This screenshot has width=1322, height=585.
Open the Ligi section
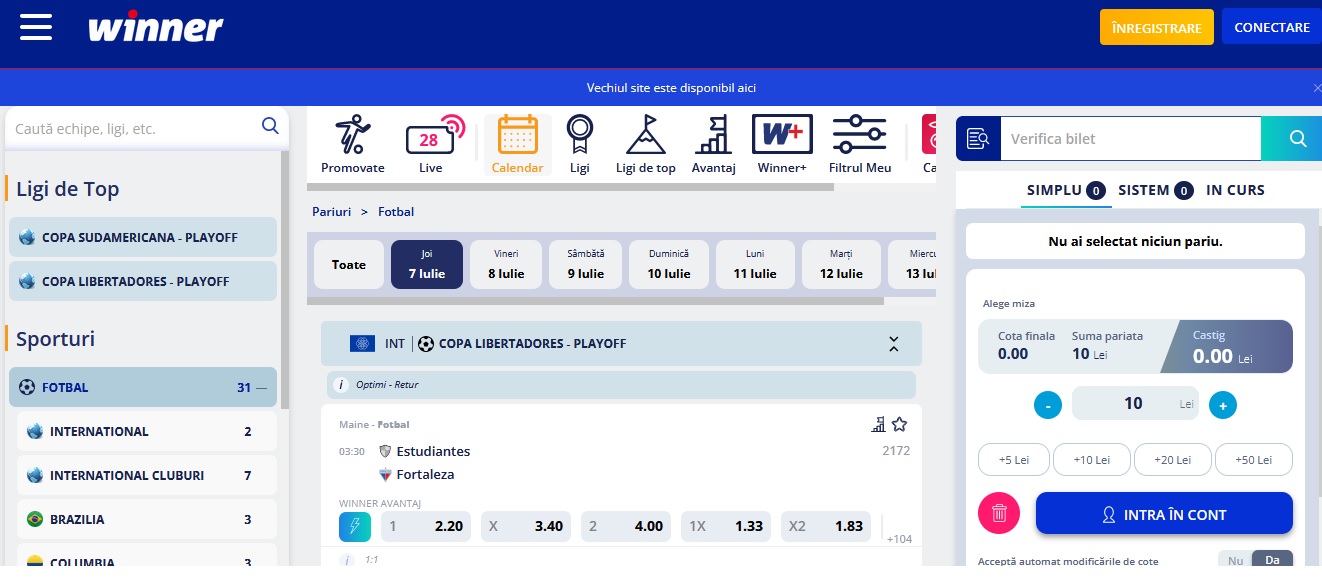click(580, 145)
